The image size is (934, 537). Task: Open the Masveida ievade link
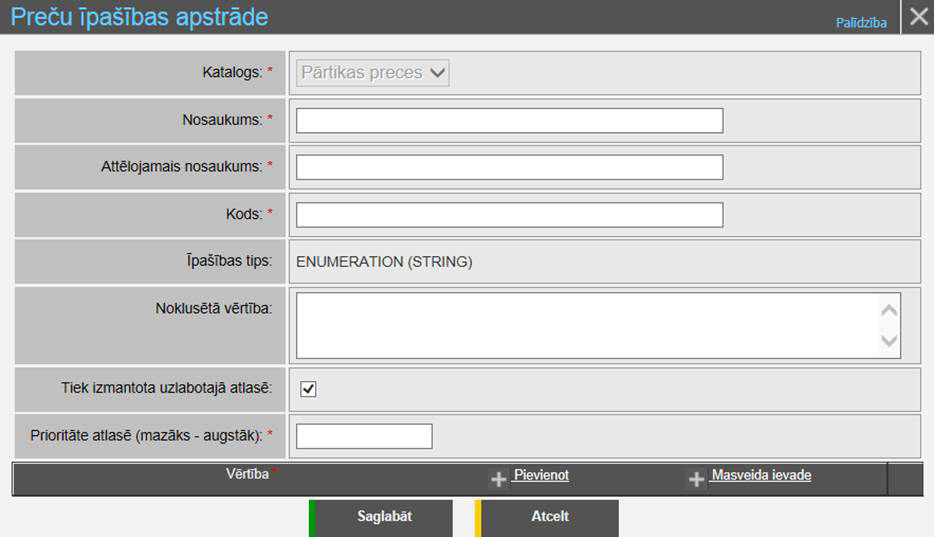coord(760,476)
